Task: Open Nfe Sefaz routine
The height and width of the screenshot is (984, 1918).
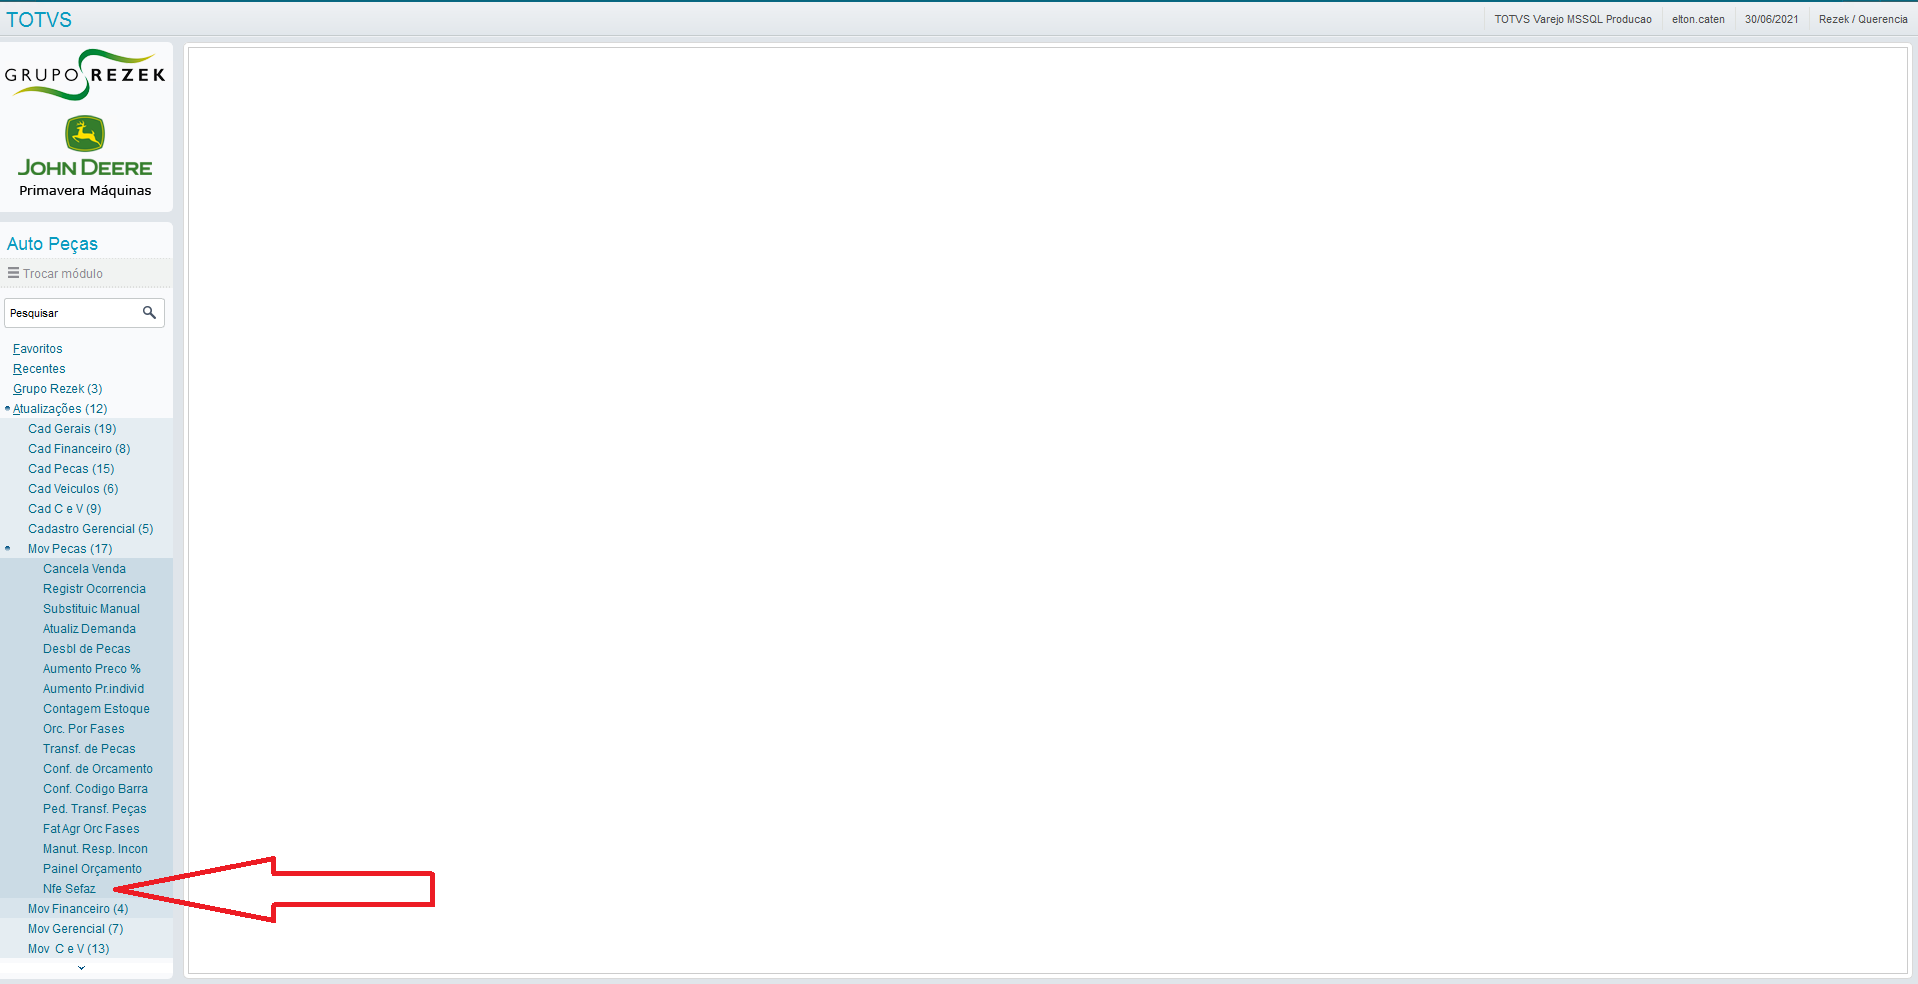Action: tap(69, 889)
